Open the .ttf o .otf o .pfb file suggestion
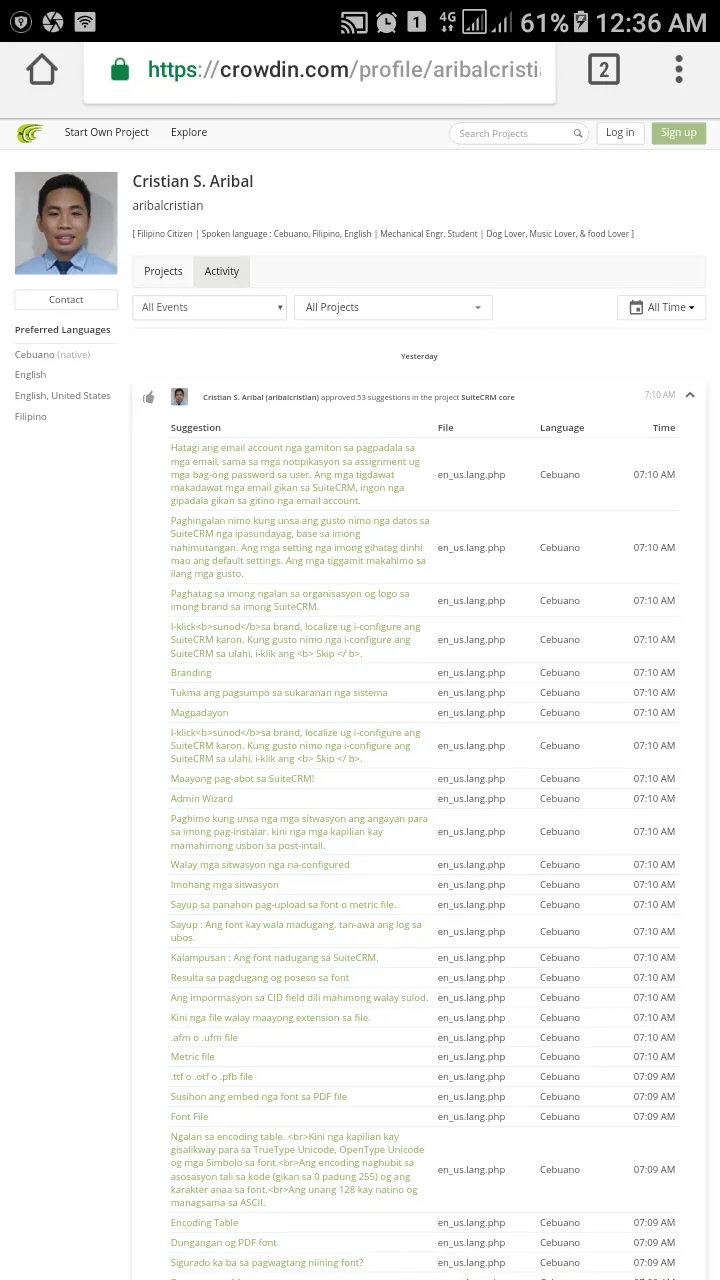Viewport: 720px width, 1280px height. (x=211, y=1076)
